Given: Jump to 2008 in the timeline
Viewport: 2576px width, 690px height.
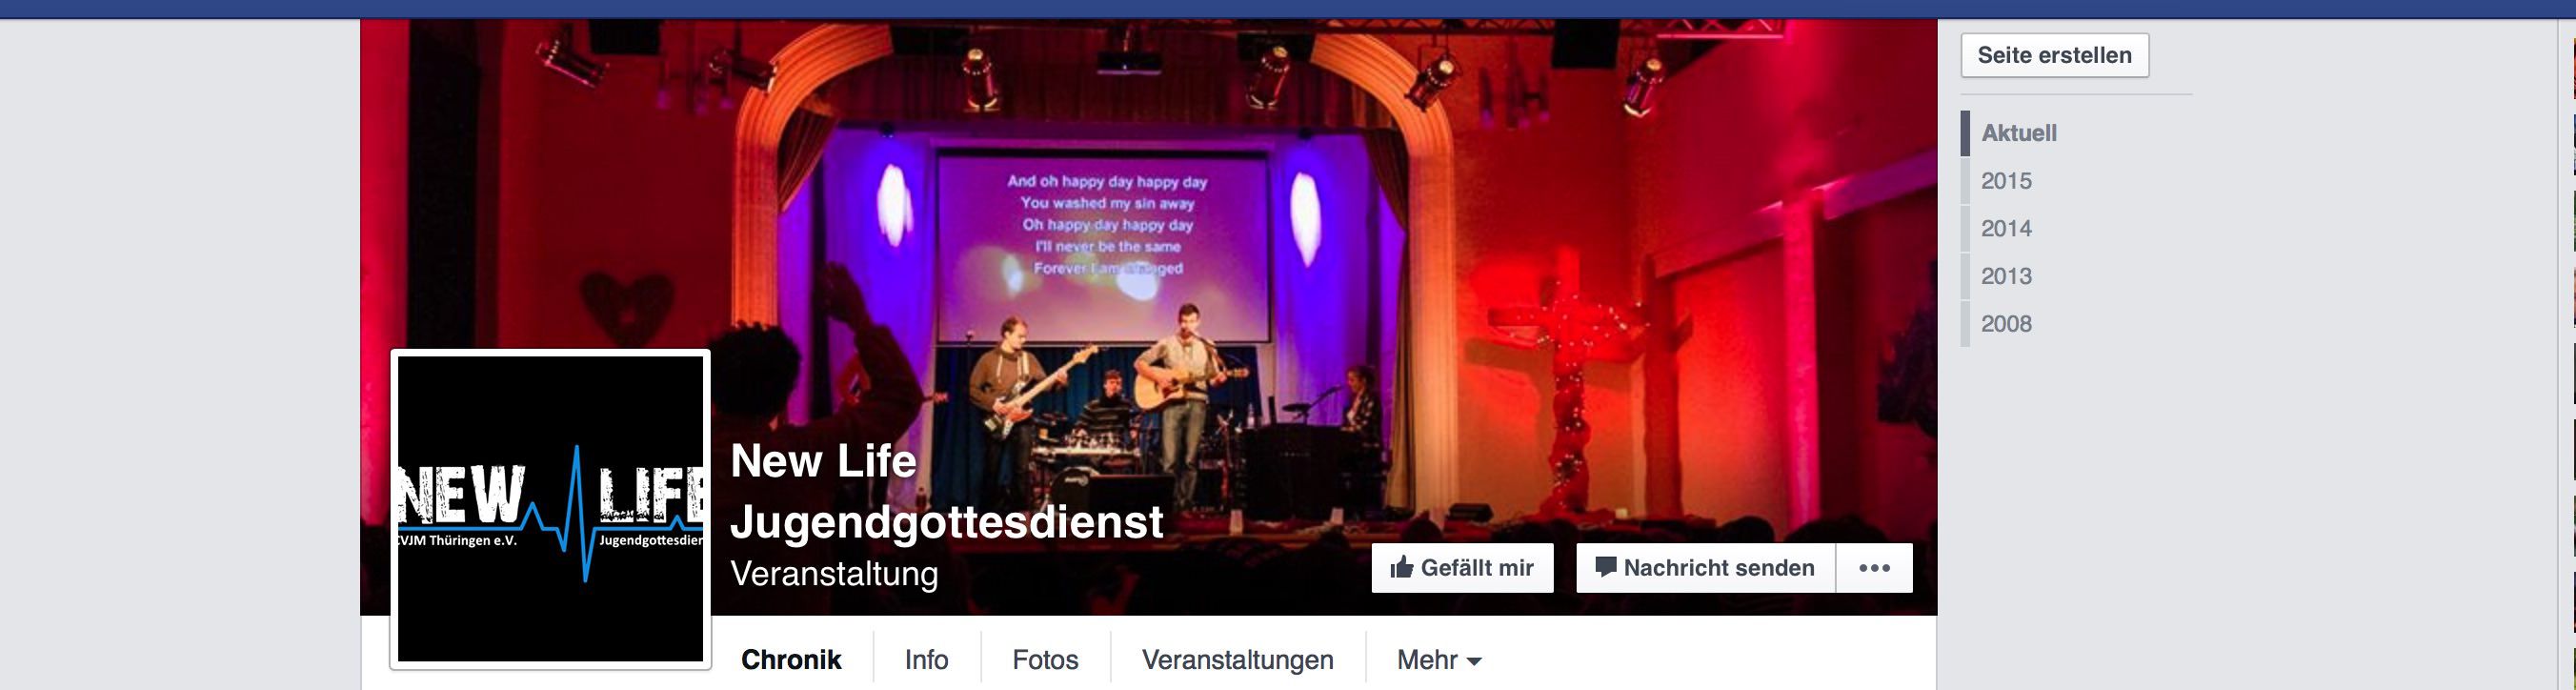Looking at the screenshot, I should [x=2006, y=323].
